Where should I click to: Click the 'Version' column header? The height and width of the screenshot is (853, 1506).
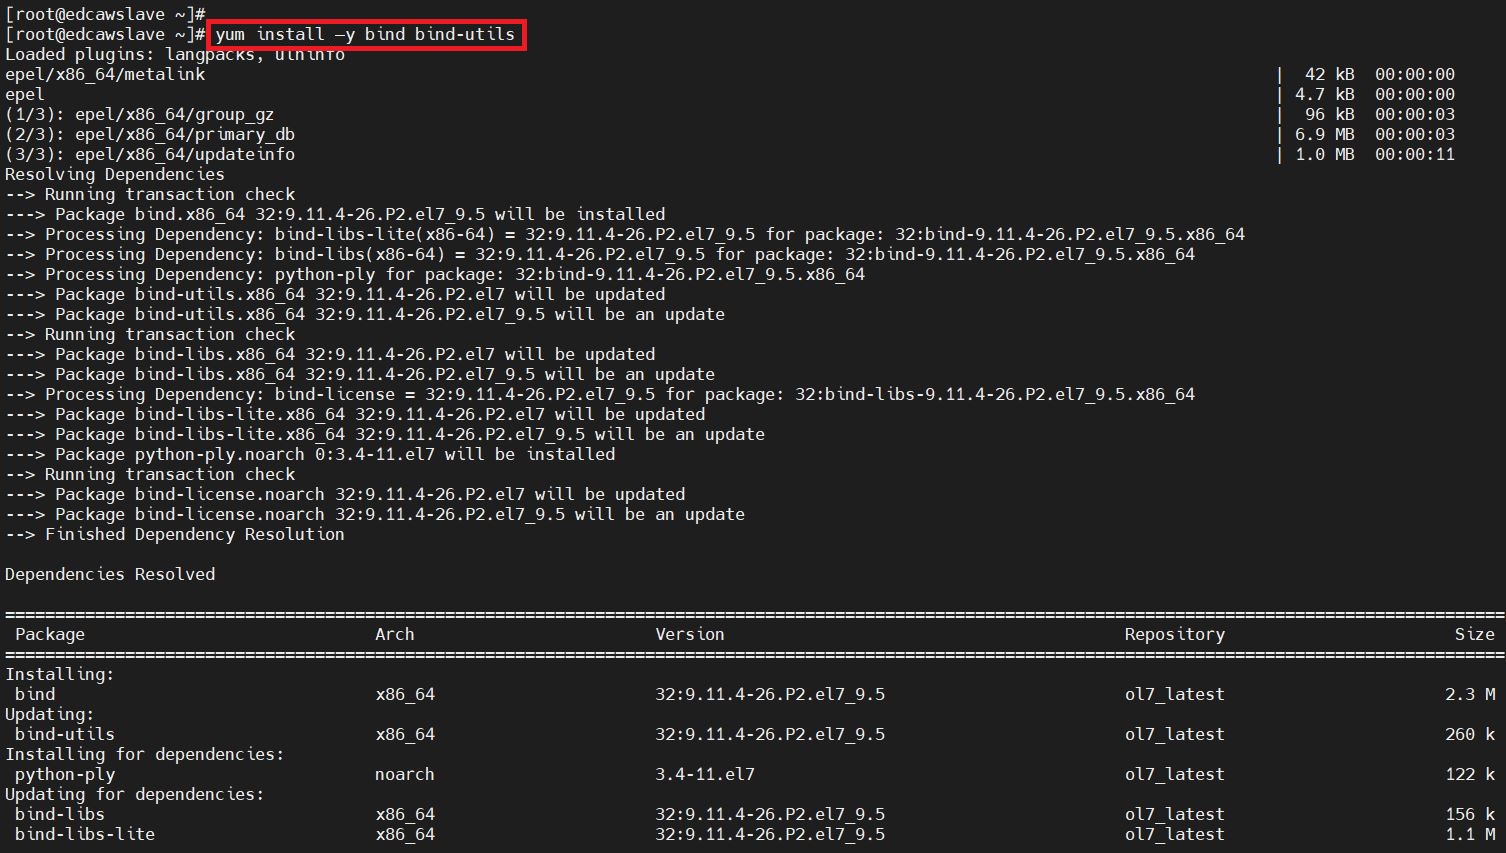(x=690, y=634)
